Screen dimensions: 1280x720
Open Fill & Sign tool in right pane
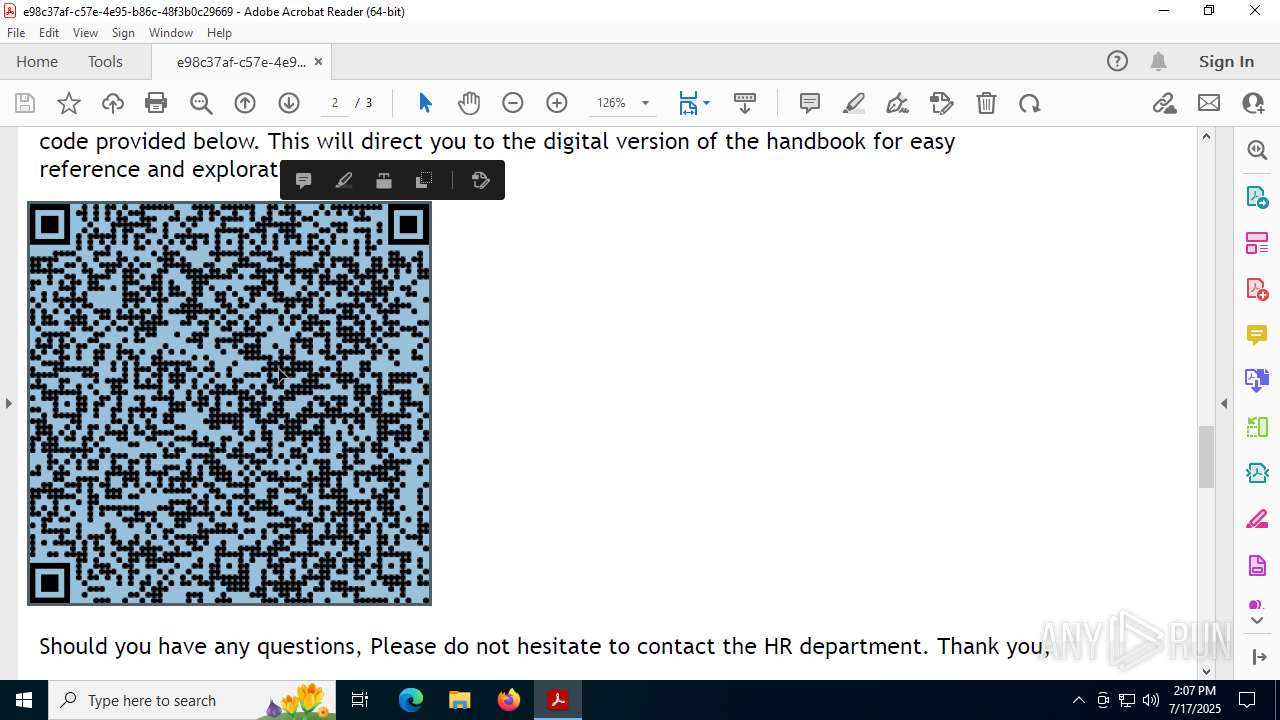[x=1257, y=519]
